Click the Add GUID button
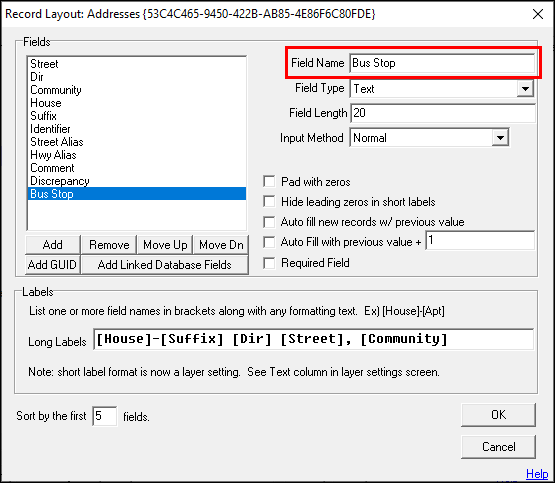 tap(53, 265)
